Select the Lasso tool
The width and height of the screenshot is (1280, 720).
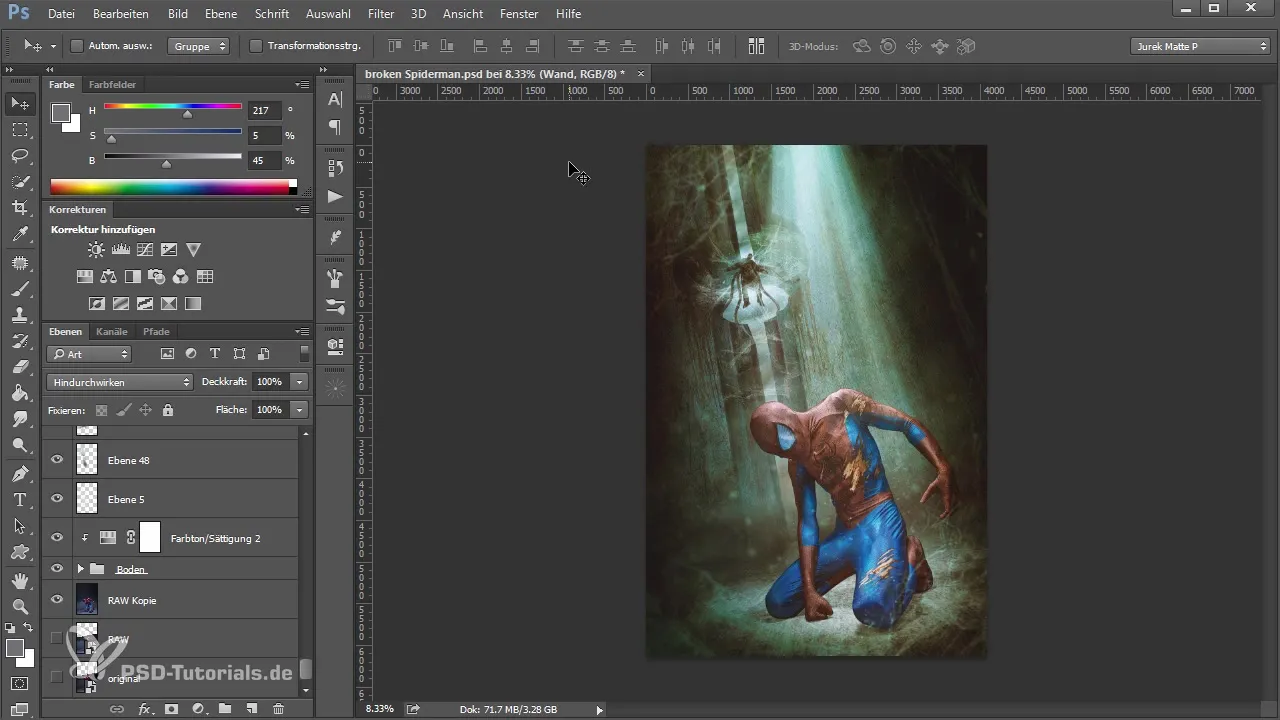click(19, 156)
